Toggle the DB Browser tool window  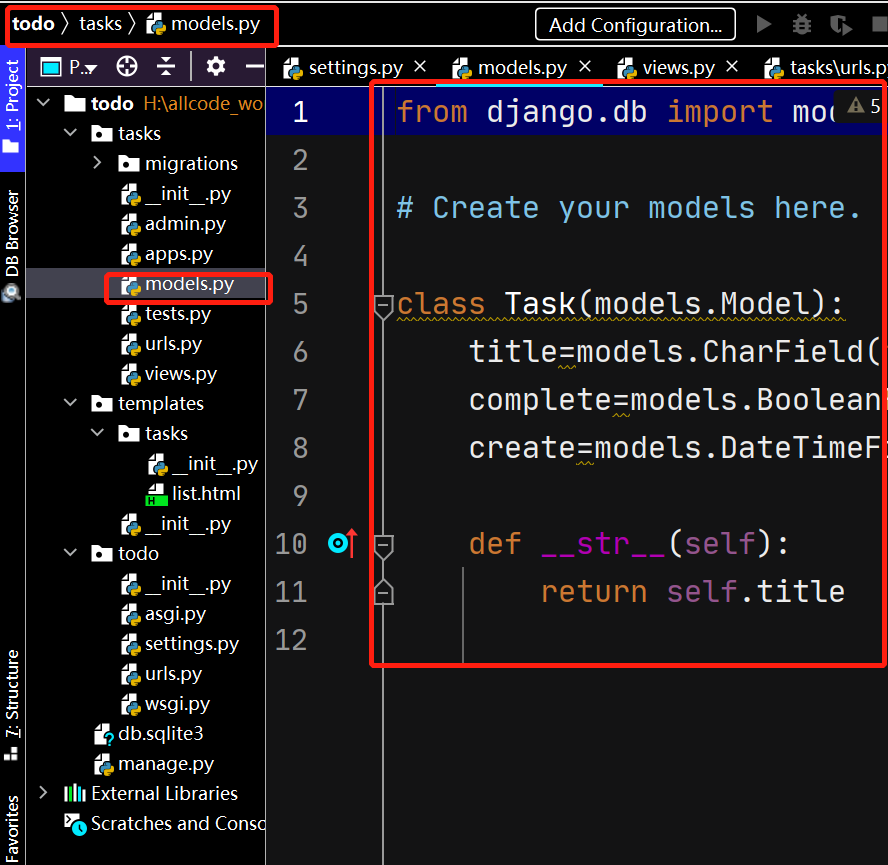click(12, 244)
